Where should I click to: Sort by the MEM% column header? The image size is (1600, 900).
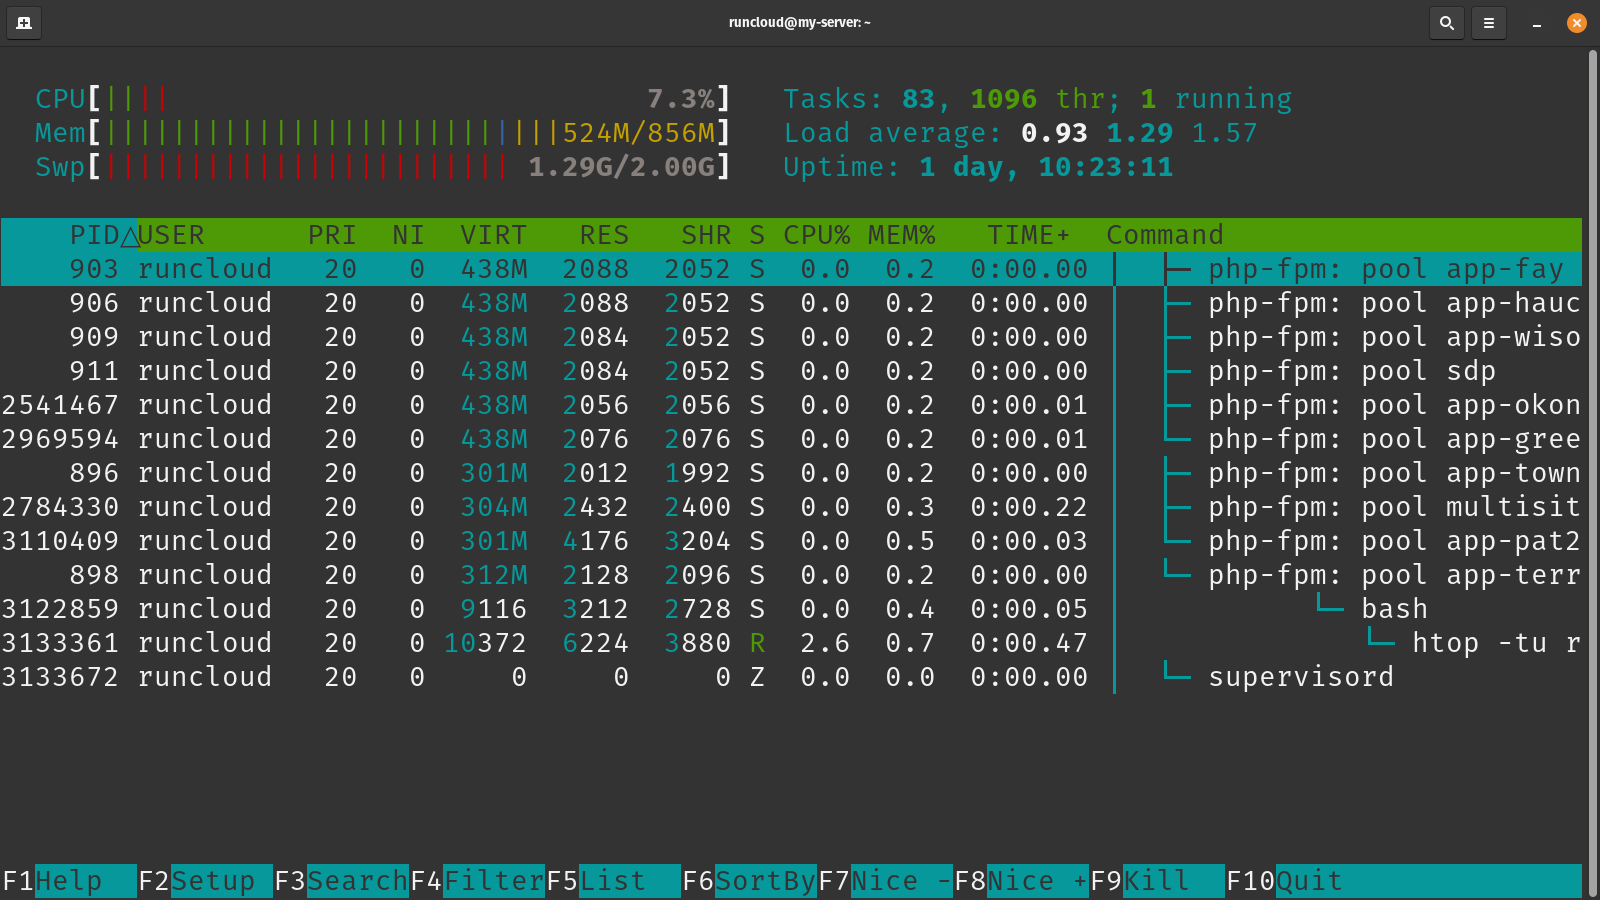pyautogui.click(x=901, y=235)
